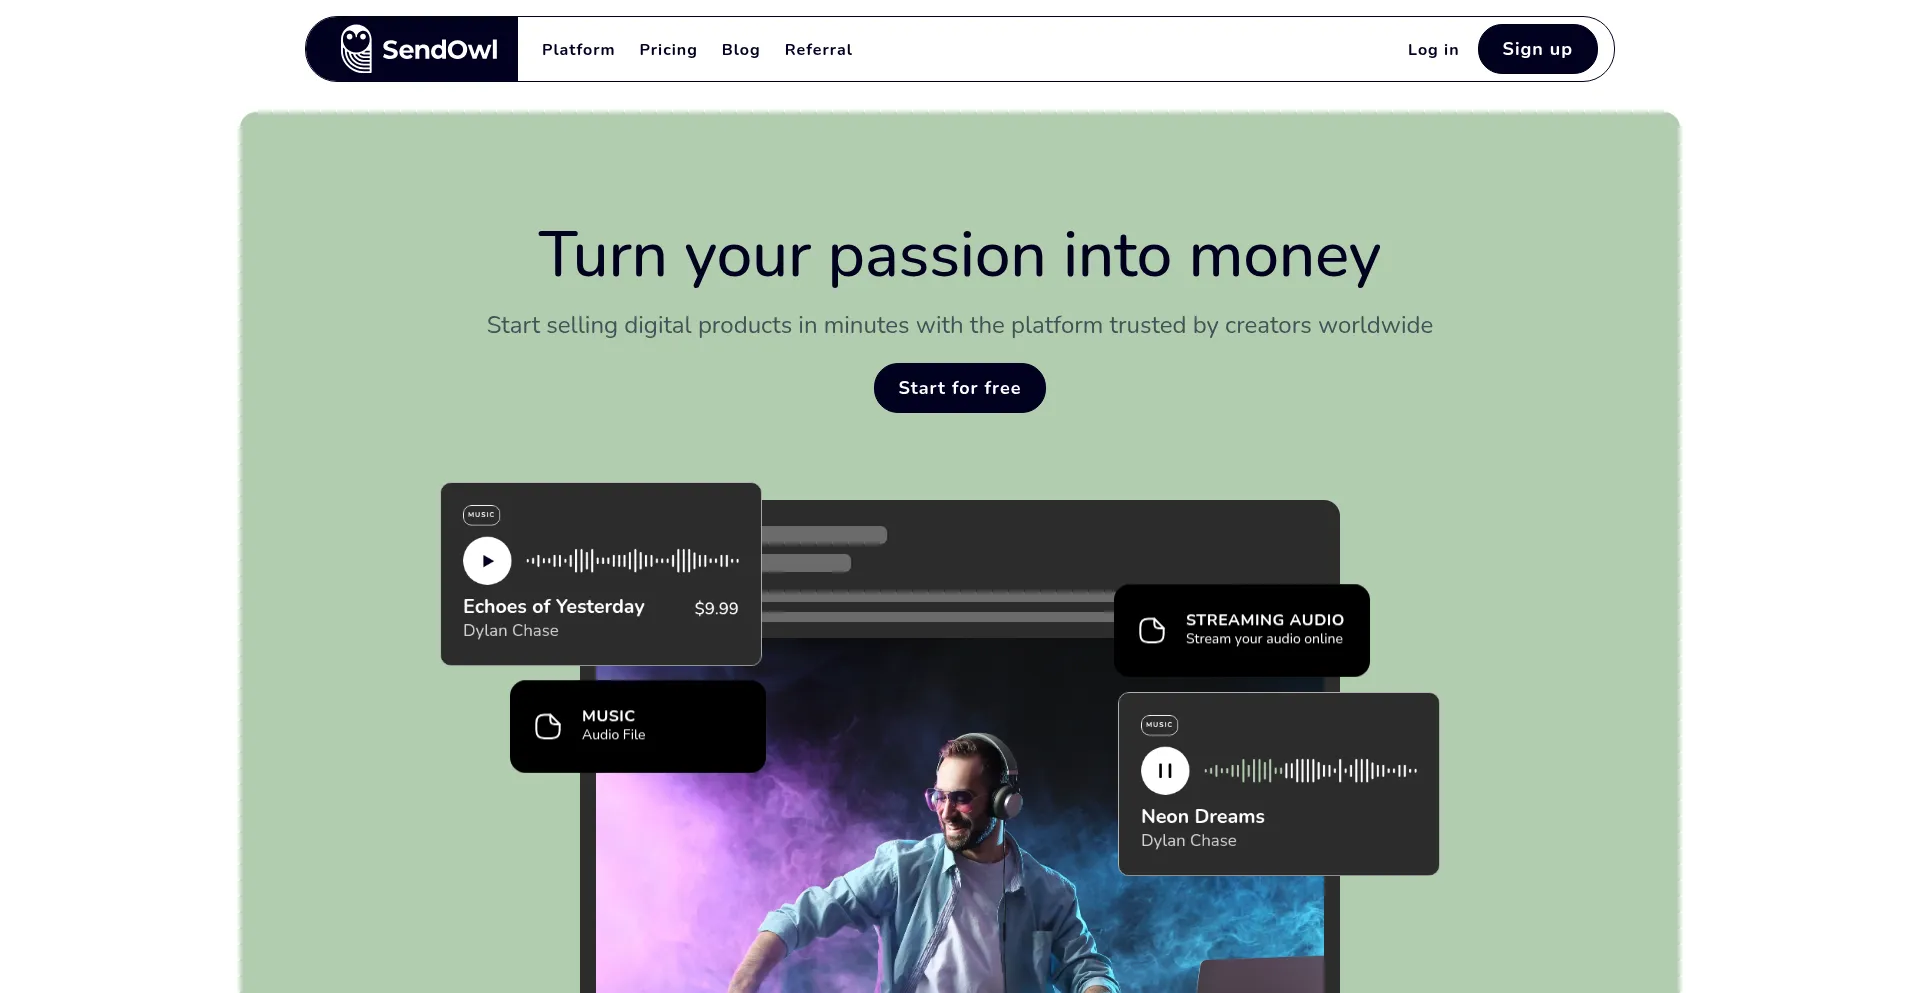Click the SendOwl brand name text
This screenshot has width=1920, height=993.
coord(440,50)
